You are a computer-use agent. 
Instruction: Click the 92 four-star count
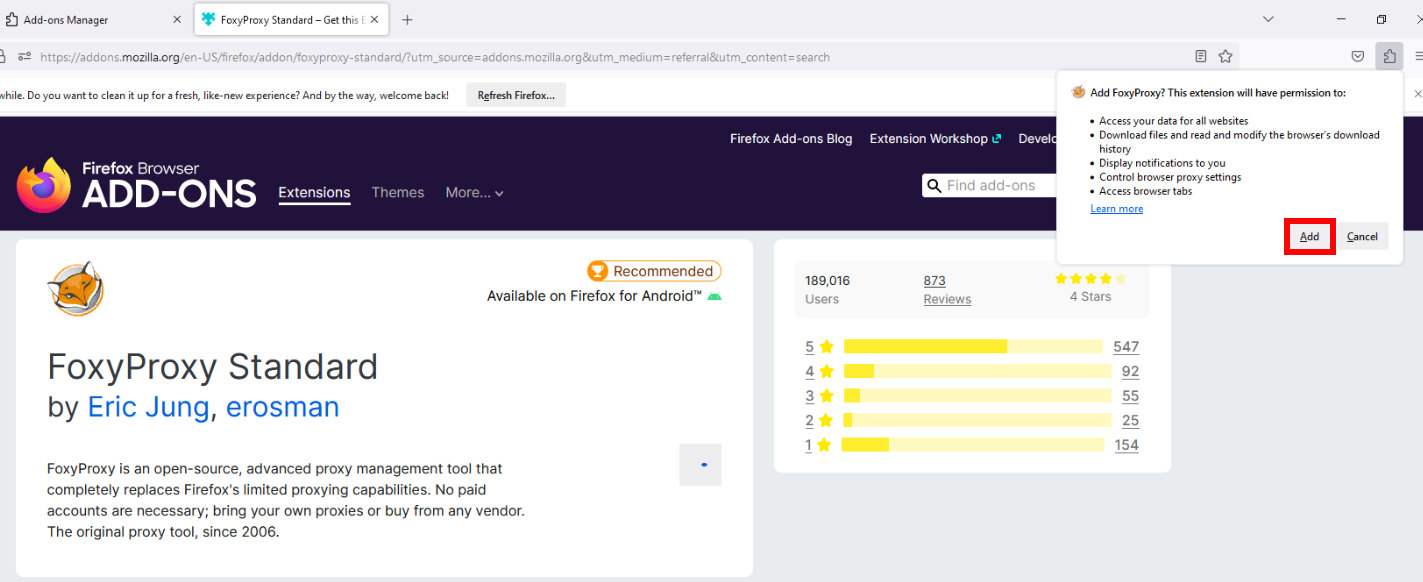[x=1130, y=371]
